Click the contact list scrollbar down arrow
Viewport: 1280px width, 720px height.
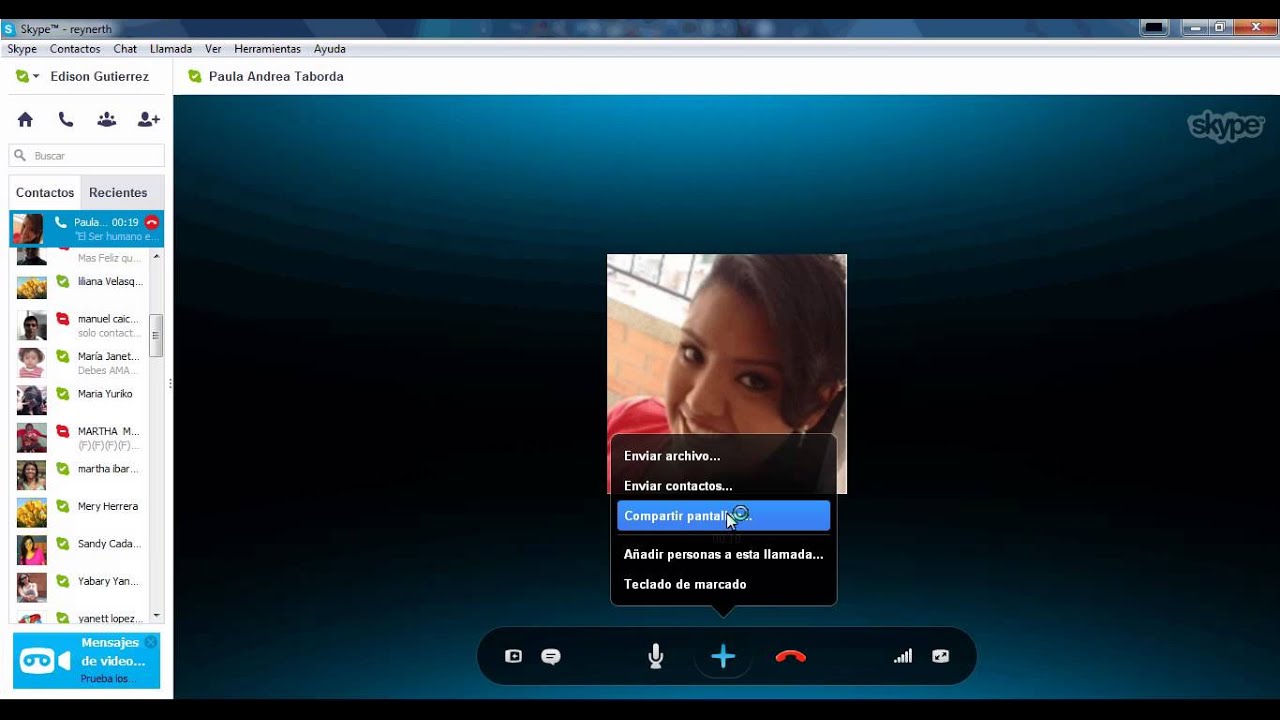pos(157,616)
